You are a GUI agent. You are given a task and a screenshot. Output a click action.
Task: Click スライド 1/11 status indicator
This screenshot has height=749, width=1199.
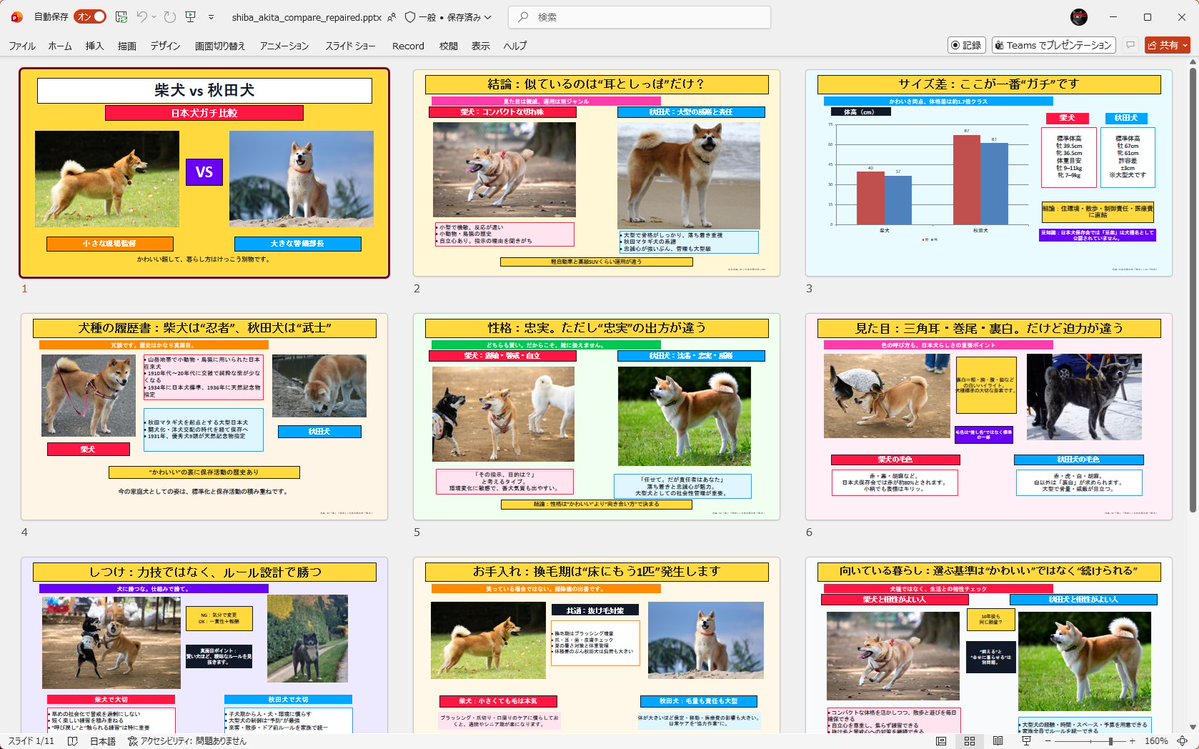coord(31,741)
